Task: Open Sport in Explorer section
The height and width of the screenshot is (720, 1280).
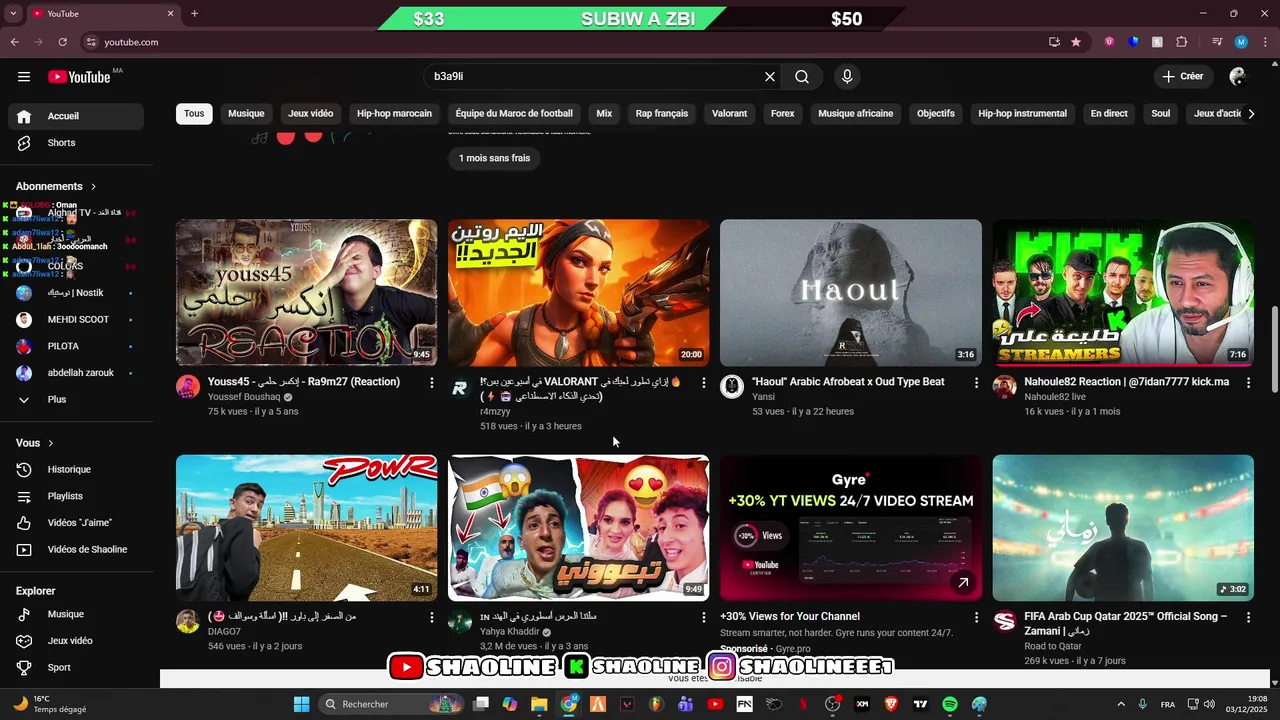Action: pos(76,668)
